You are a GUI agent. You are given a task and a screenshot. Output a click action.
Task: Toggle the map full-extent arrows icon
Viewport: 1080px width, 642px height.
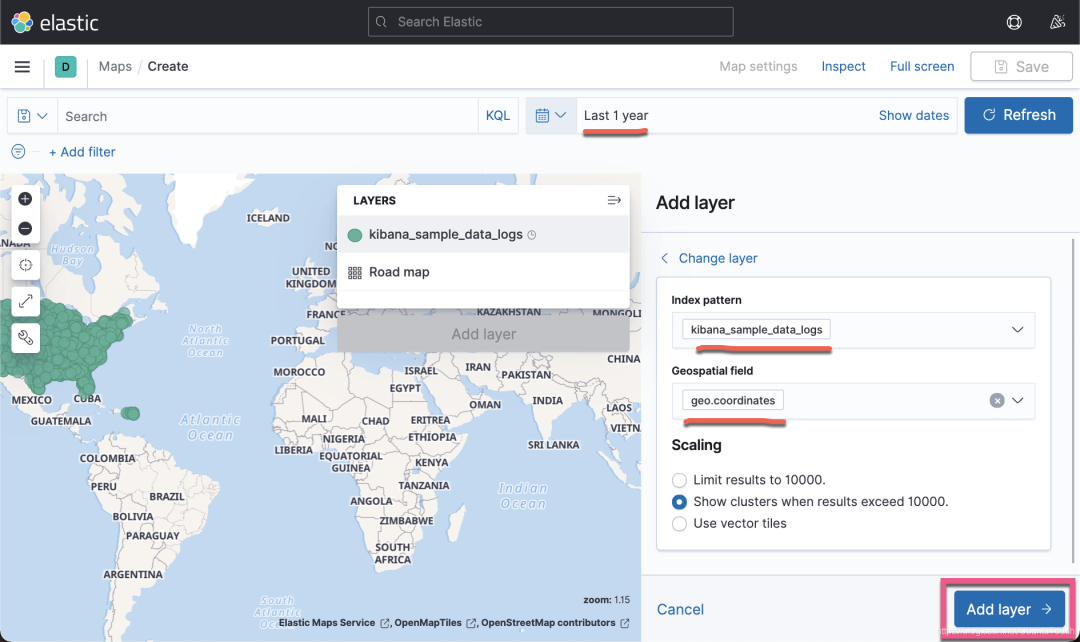pos(25,301)
